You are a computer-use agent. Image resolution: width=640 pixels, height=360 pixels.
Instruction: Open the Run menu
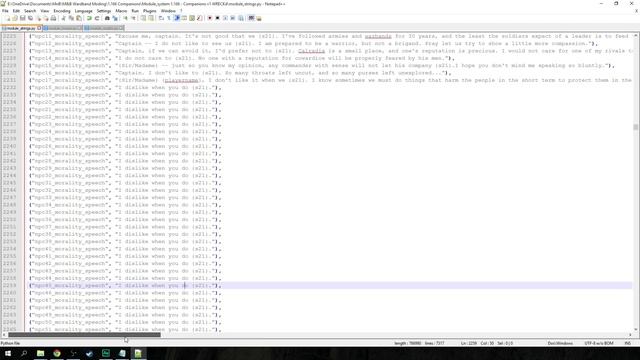click(135, 11)
